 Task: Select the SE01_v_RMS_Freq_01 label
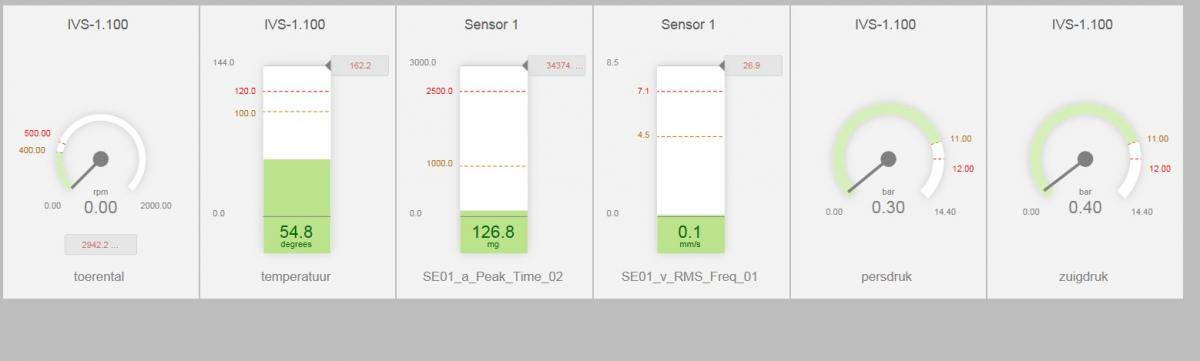coord(690,277)
